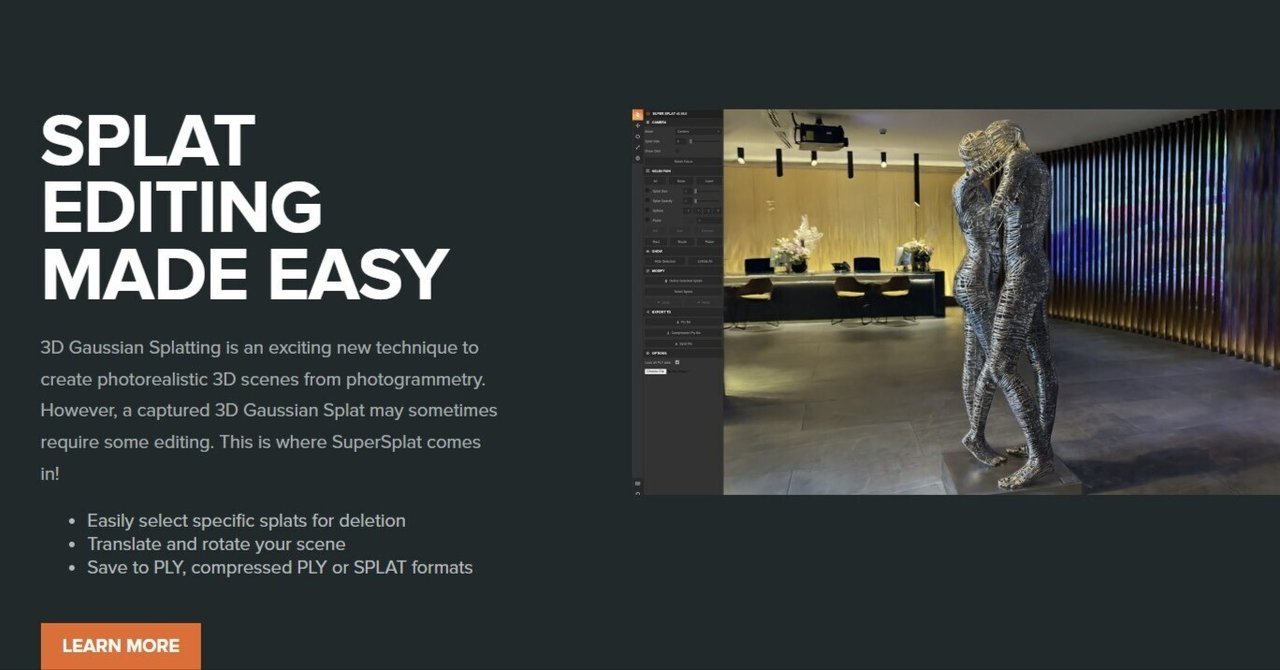
Task: Select the Rotate tool in the left toolbar
Action: (x=638, y=136)
